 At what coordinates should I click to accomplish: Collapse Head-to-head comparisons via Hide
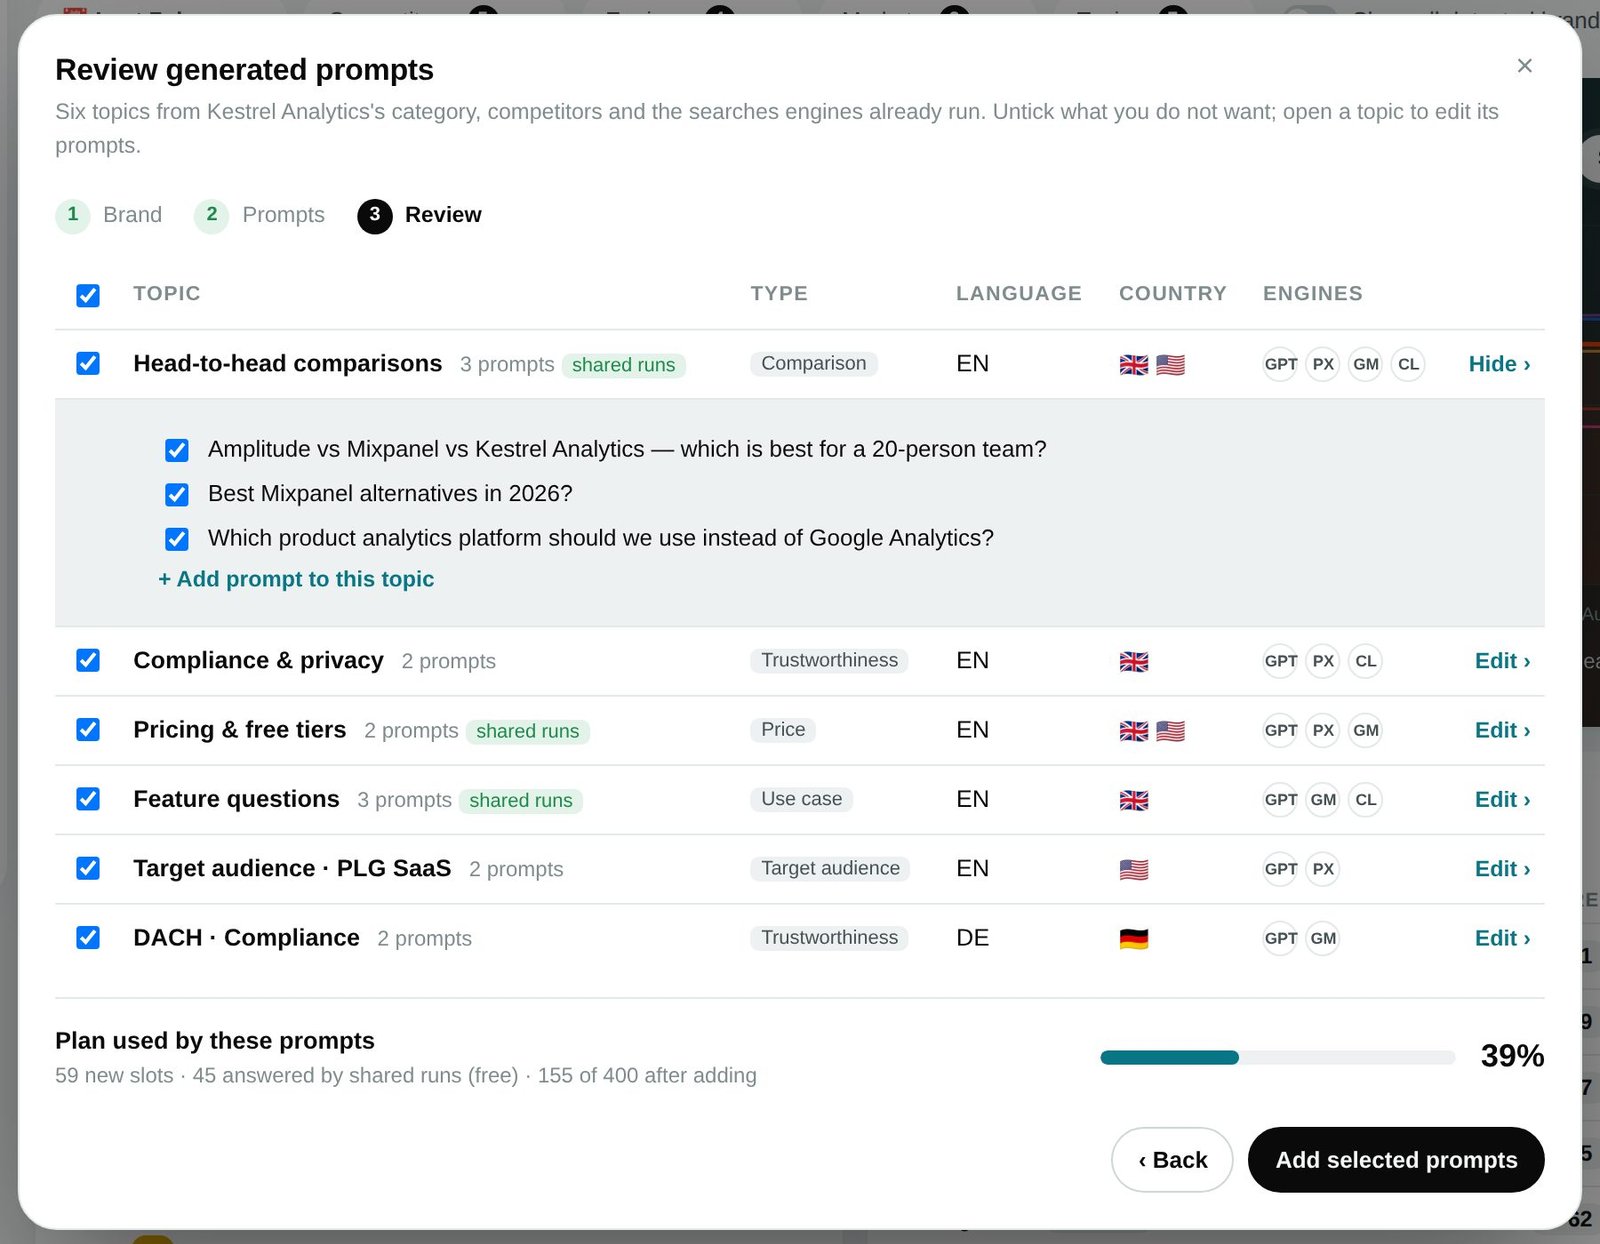[x=1499, y=364]
